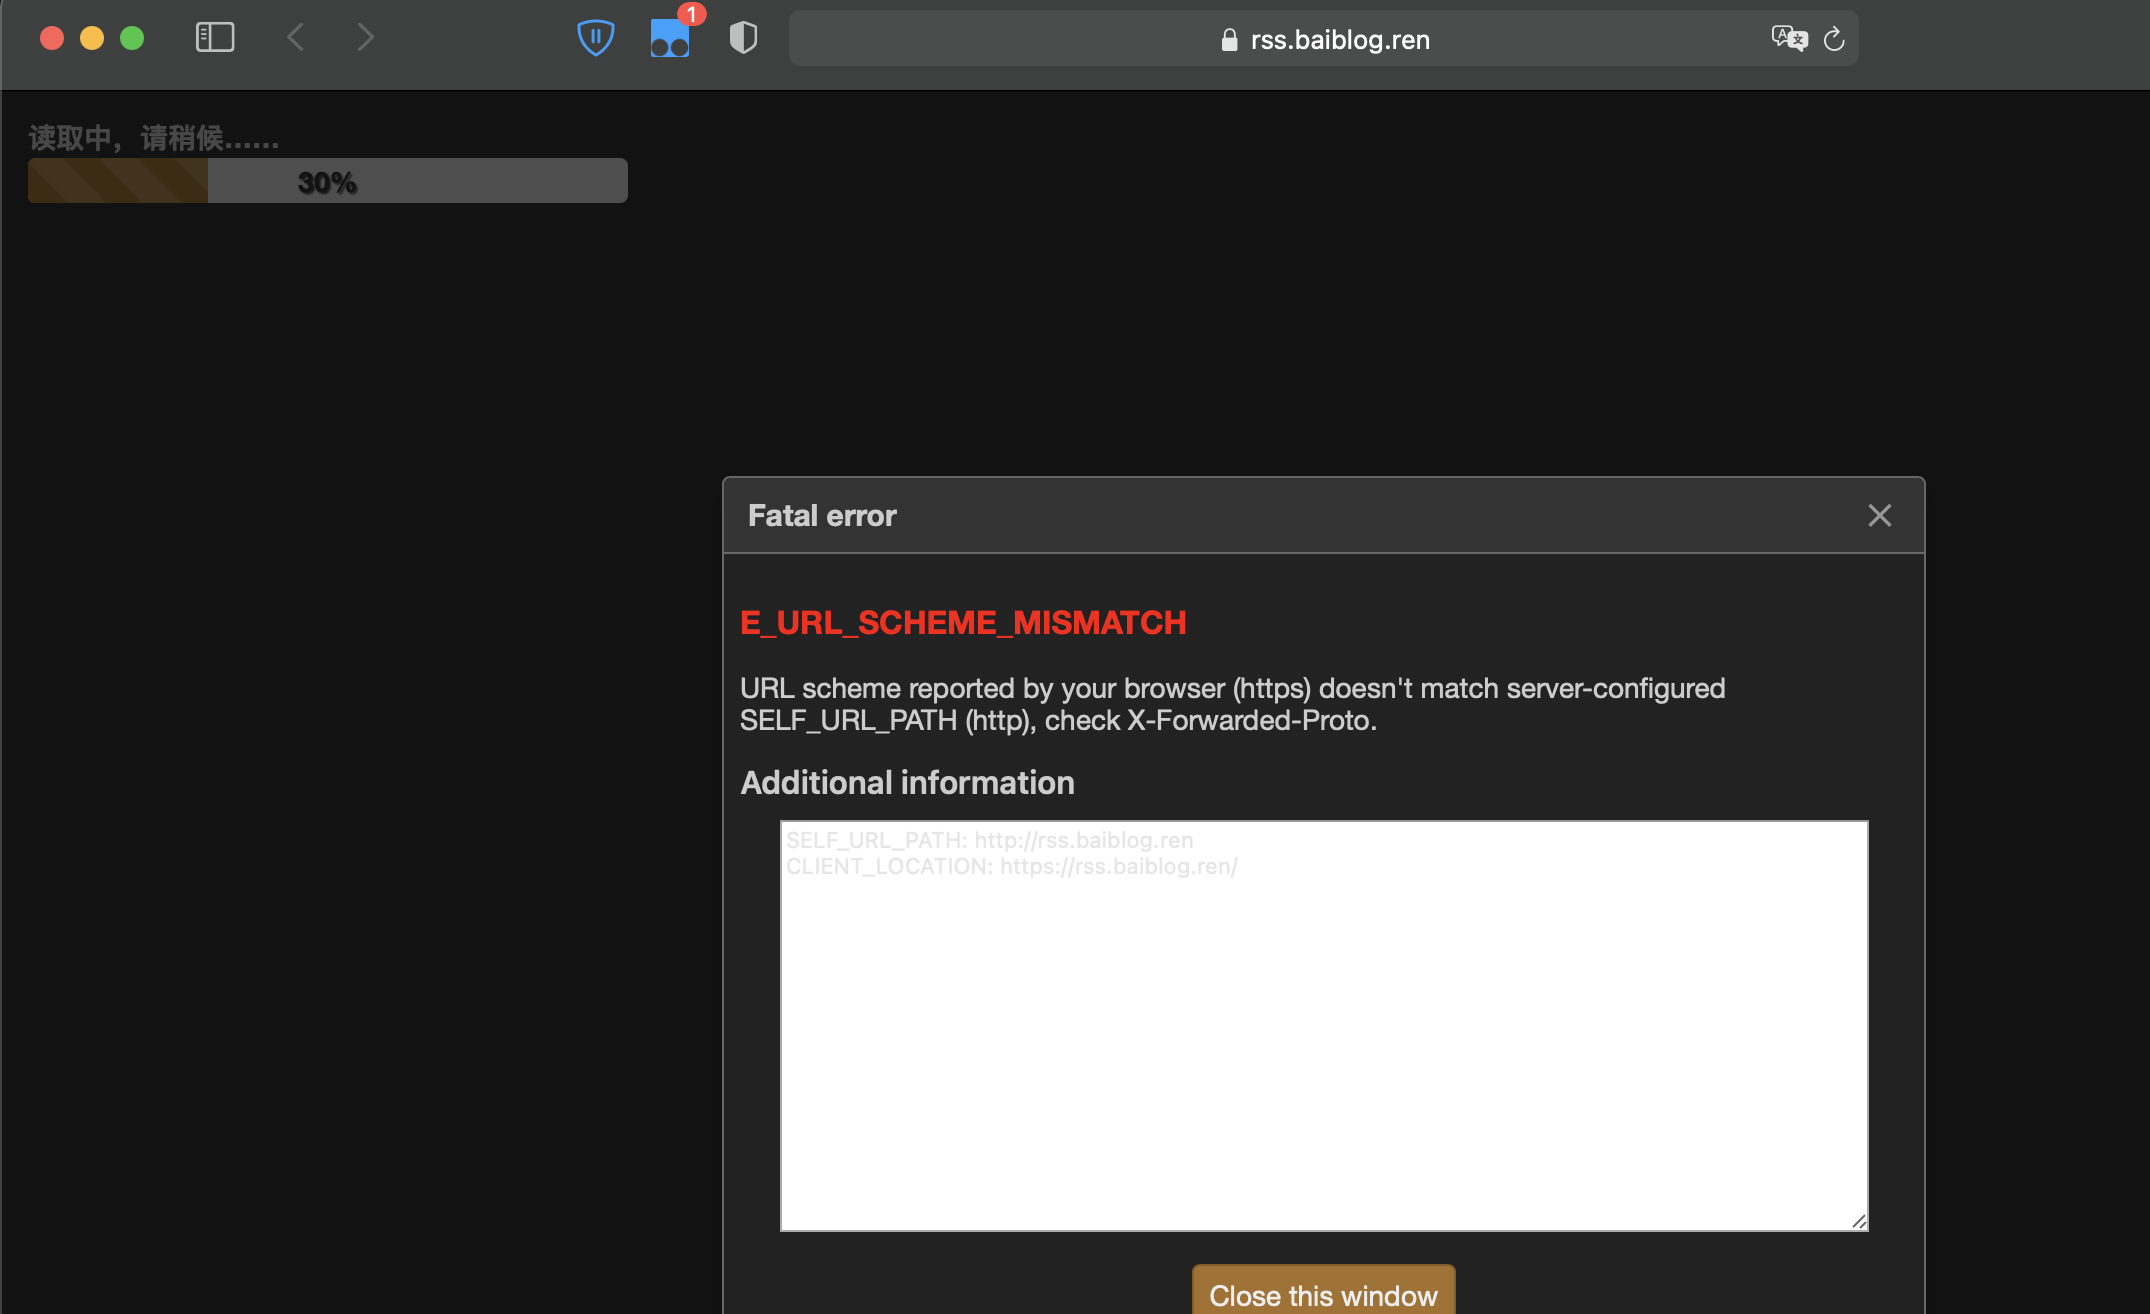Click the Close this window button
Screen dimensions: 2150x1314
click(1323, 1292)
